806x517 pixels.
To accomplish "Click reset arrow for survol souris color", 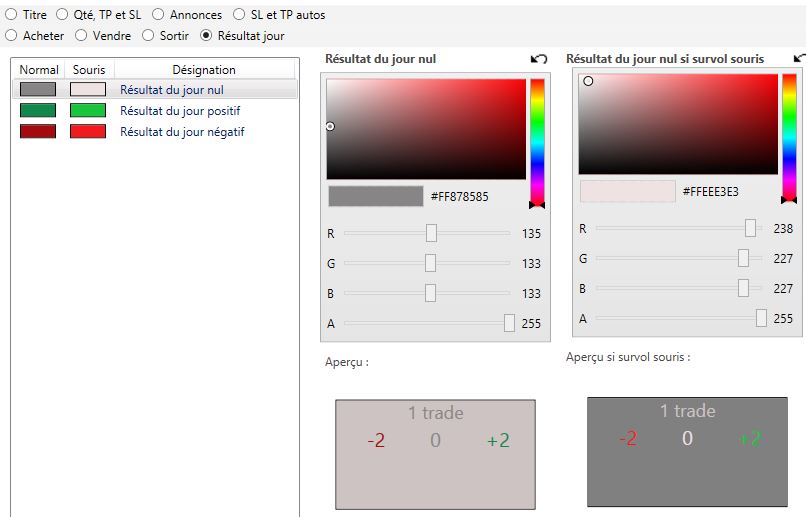I will pos(799,59).
